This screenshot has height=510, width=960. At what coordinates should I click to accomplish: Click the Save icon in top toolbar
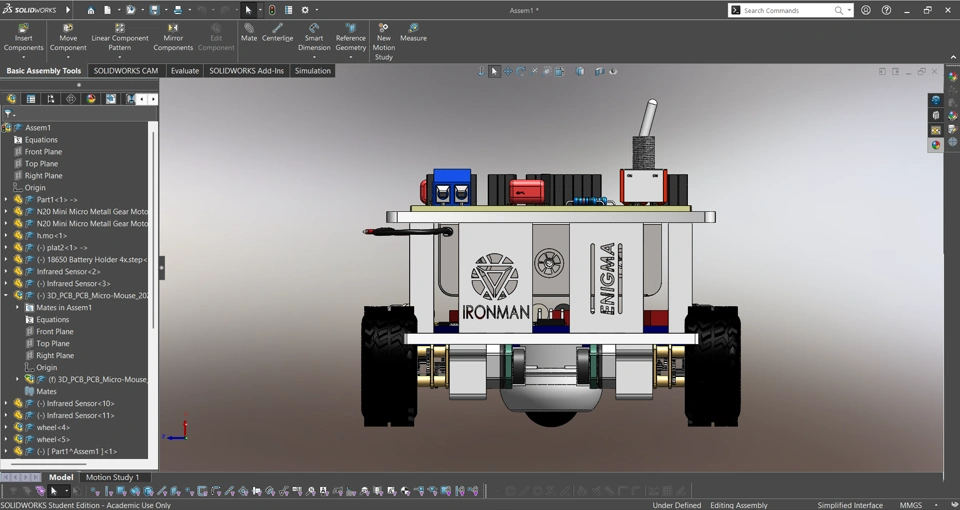pos(154,10)
